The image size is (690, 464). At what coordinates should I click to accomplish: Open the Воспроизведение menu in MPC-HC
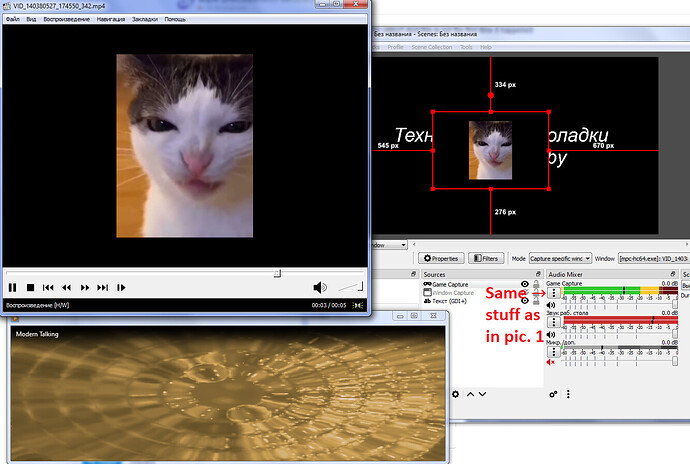pyautogui.click(x=66, y=19)
